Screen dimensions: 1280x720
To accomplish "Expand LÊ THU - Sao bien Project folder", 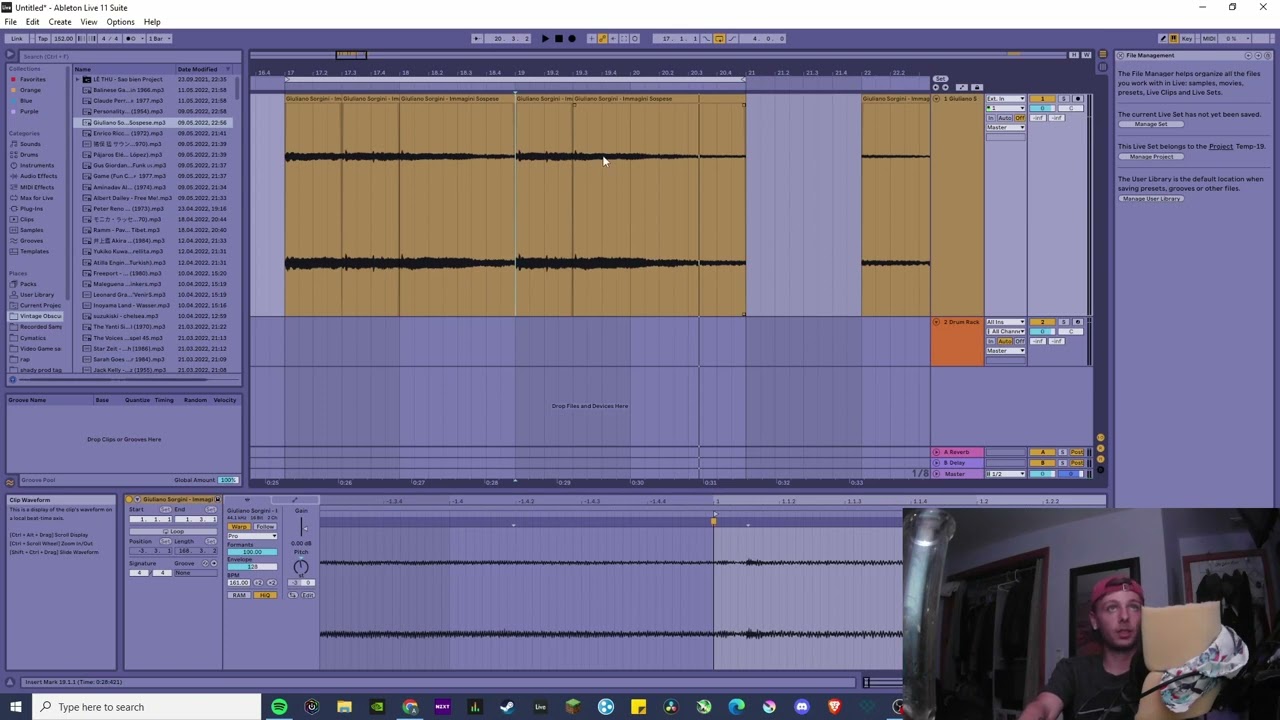I will (79, 79).
